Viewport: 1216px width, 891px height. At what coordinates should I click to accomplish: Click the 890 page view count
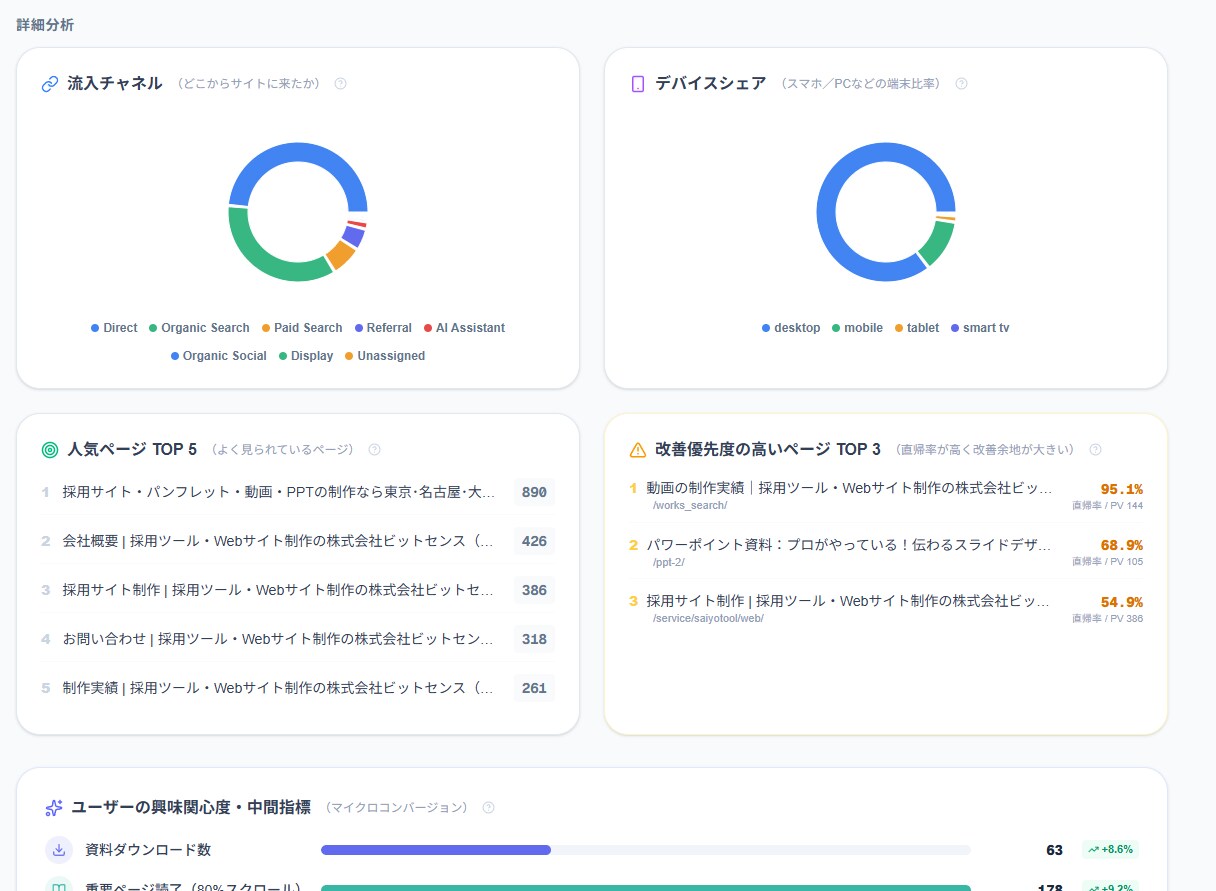coord(534,492)
